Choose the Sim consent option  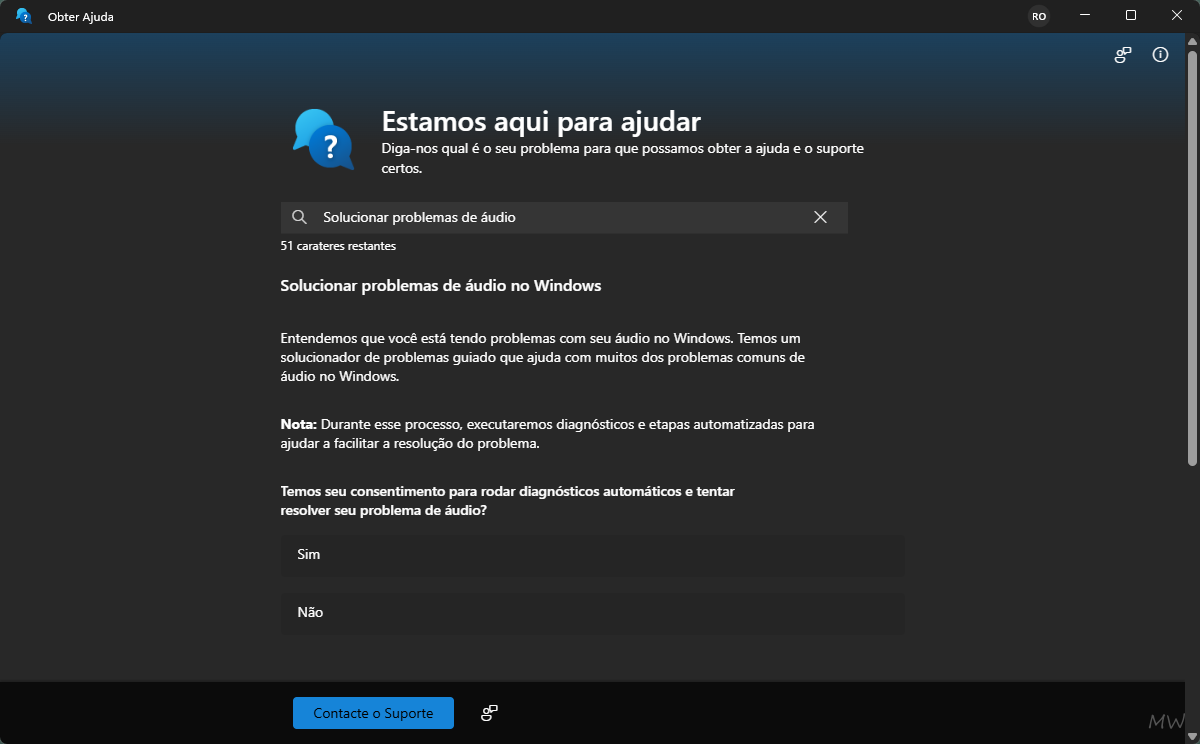point(593,554)
